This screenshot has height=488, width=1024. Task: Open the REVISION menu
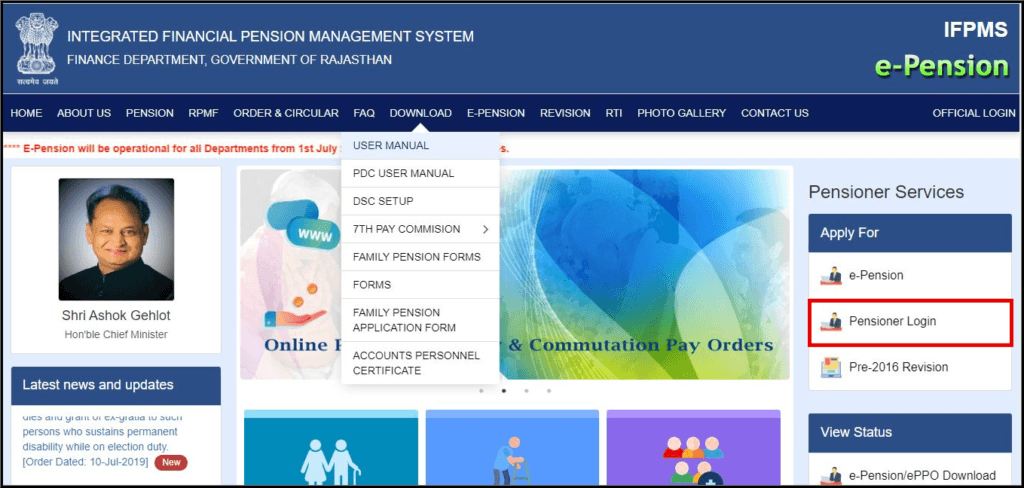pyautogui.click(x=565, y=113)
